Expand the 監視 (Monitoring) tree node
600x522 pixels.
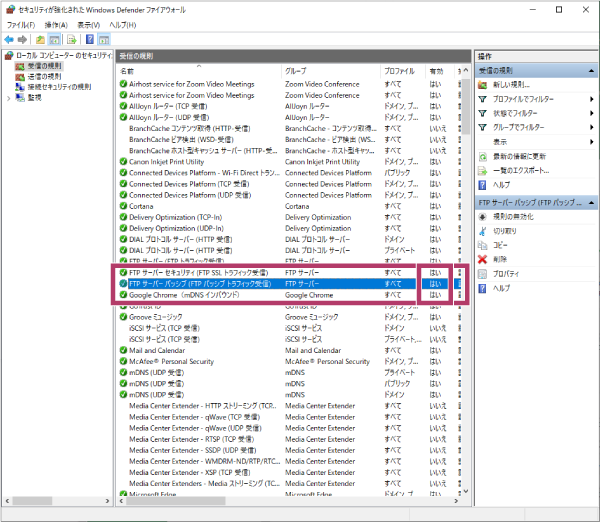(9, 98)
